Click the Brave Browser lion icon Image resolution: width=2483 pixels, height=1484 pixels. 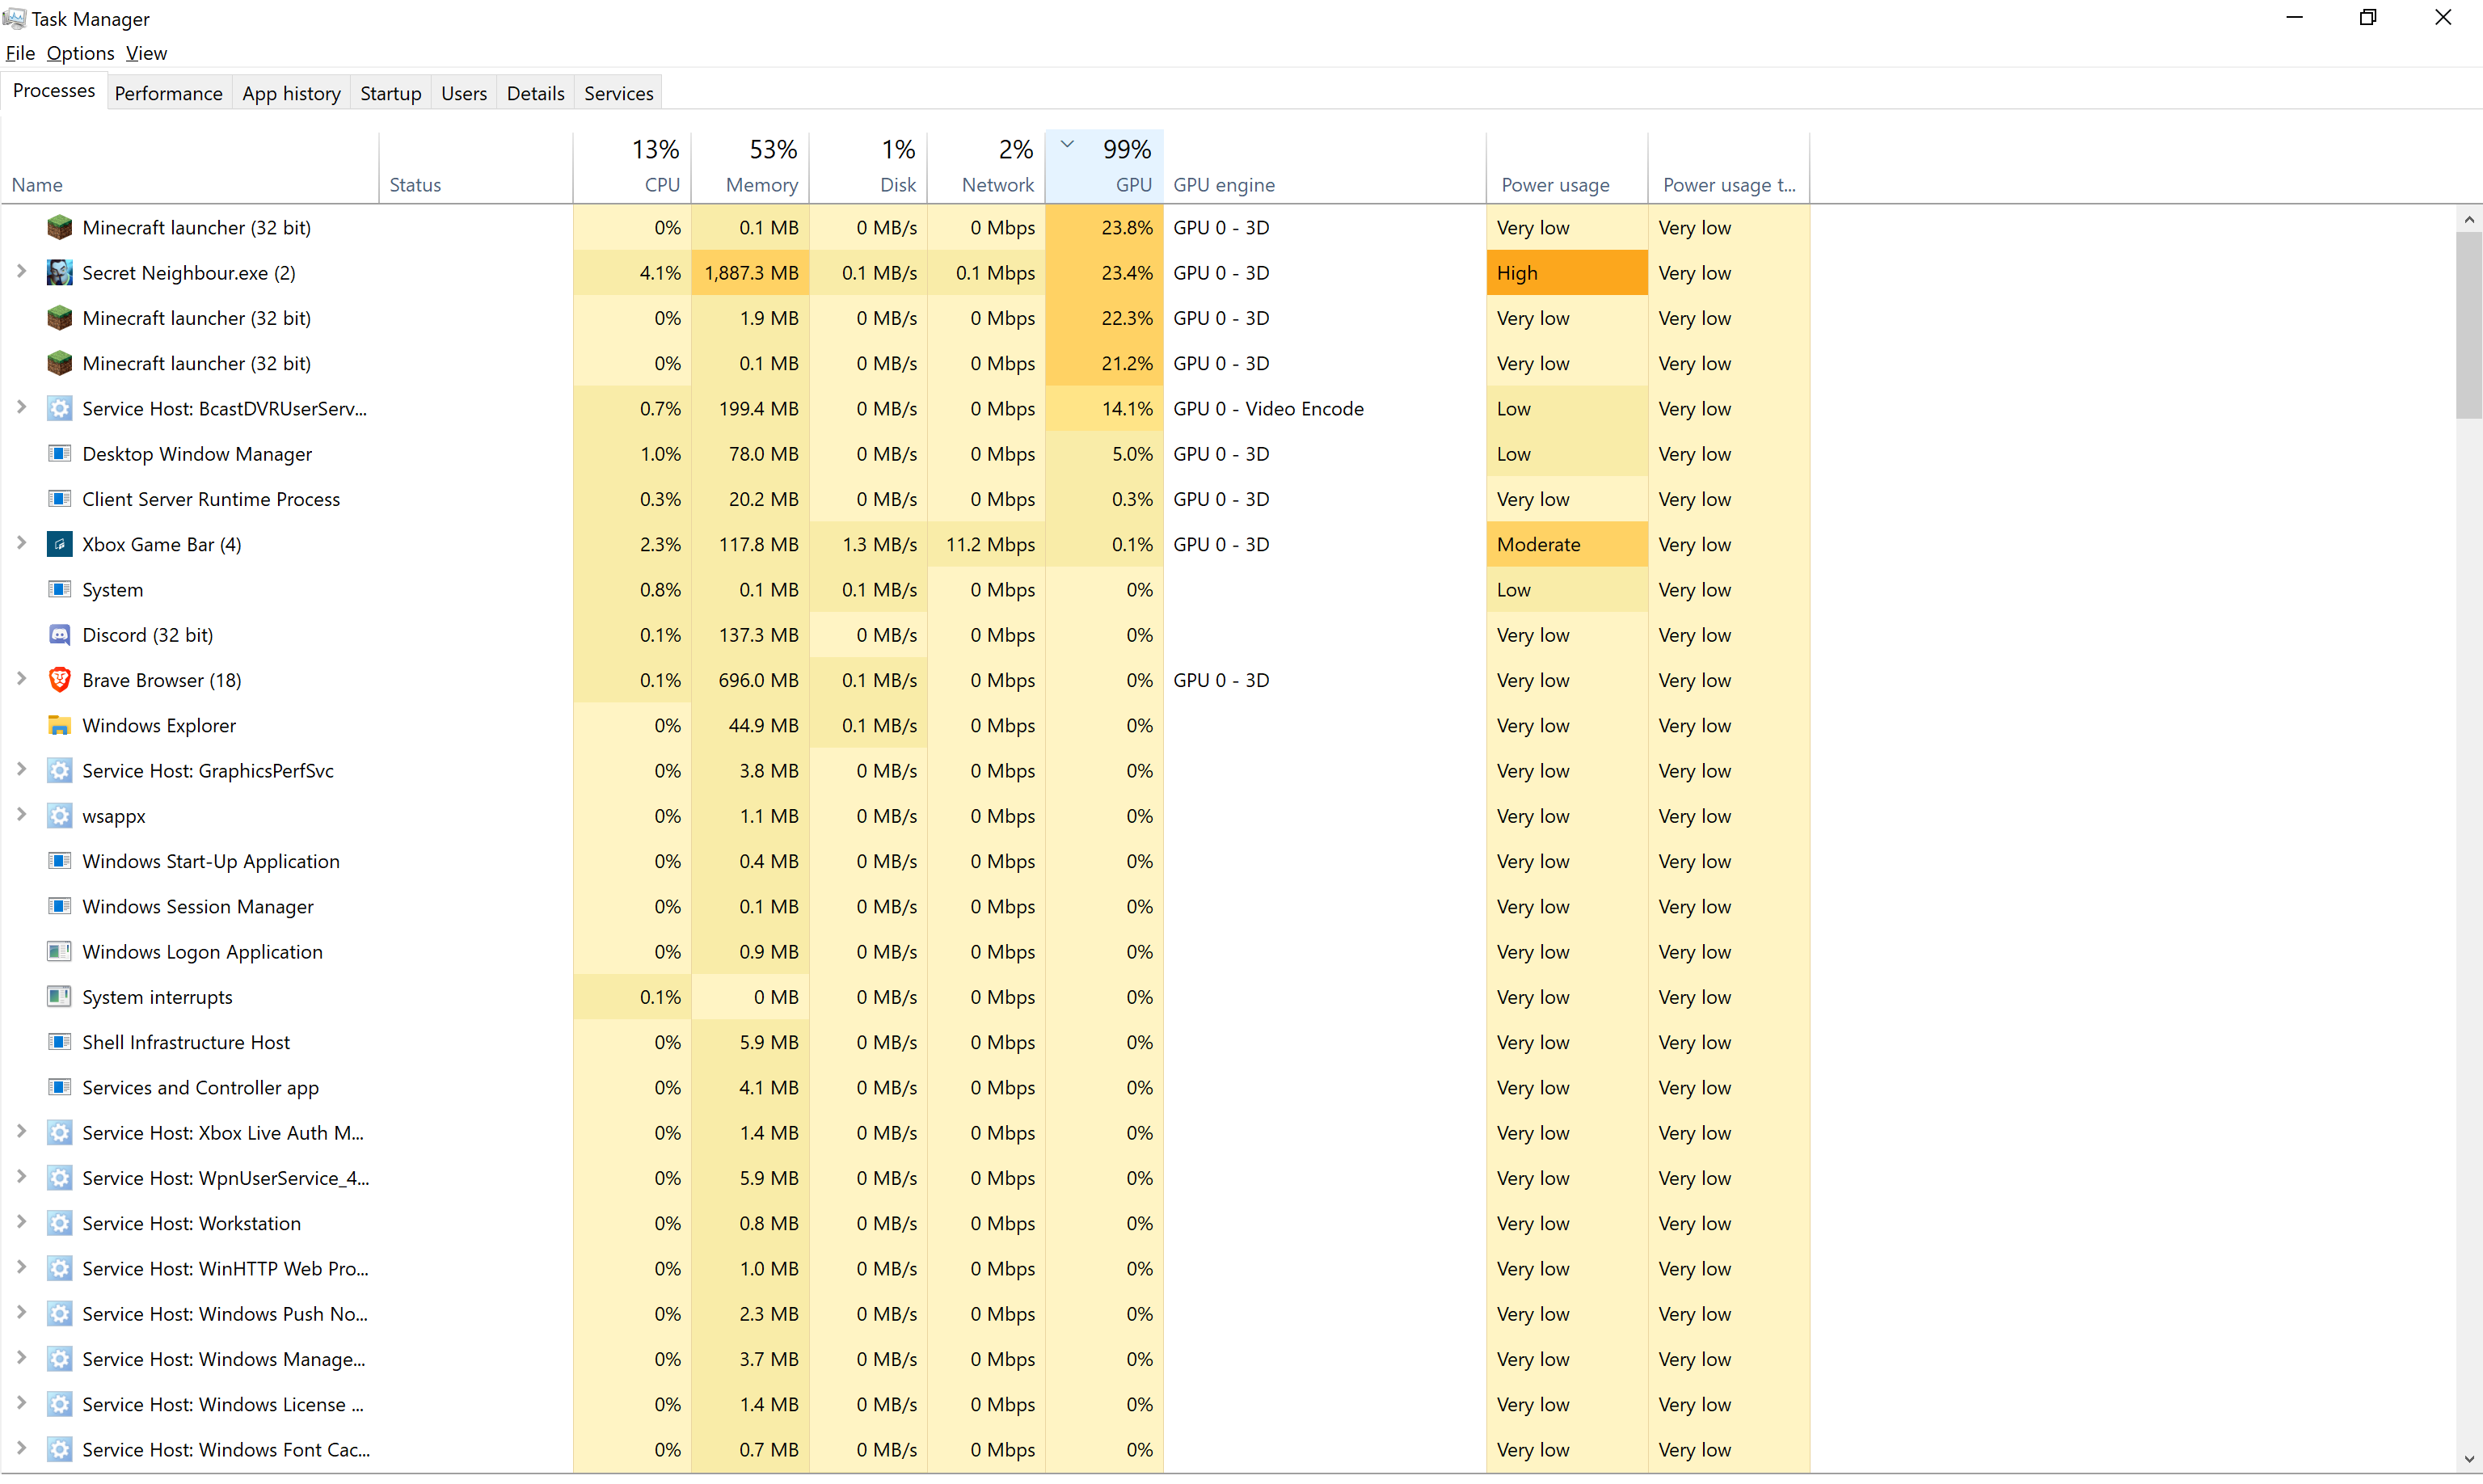click(59, 680)
